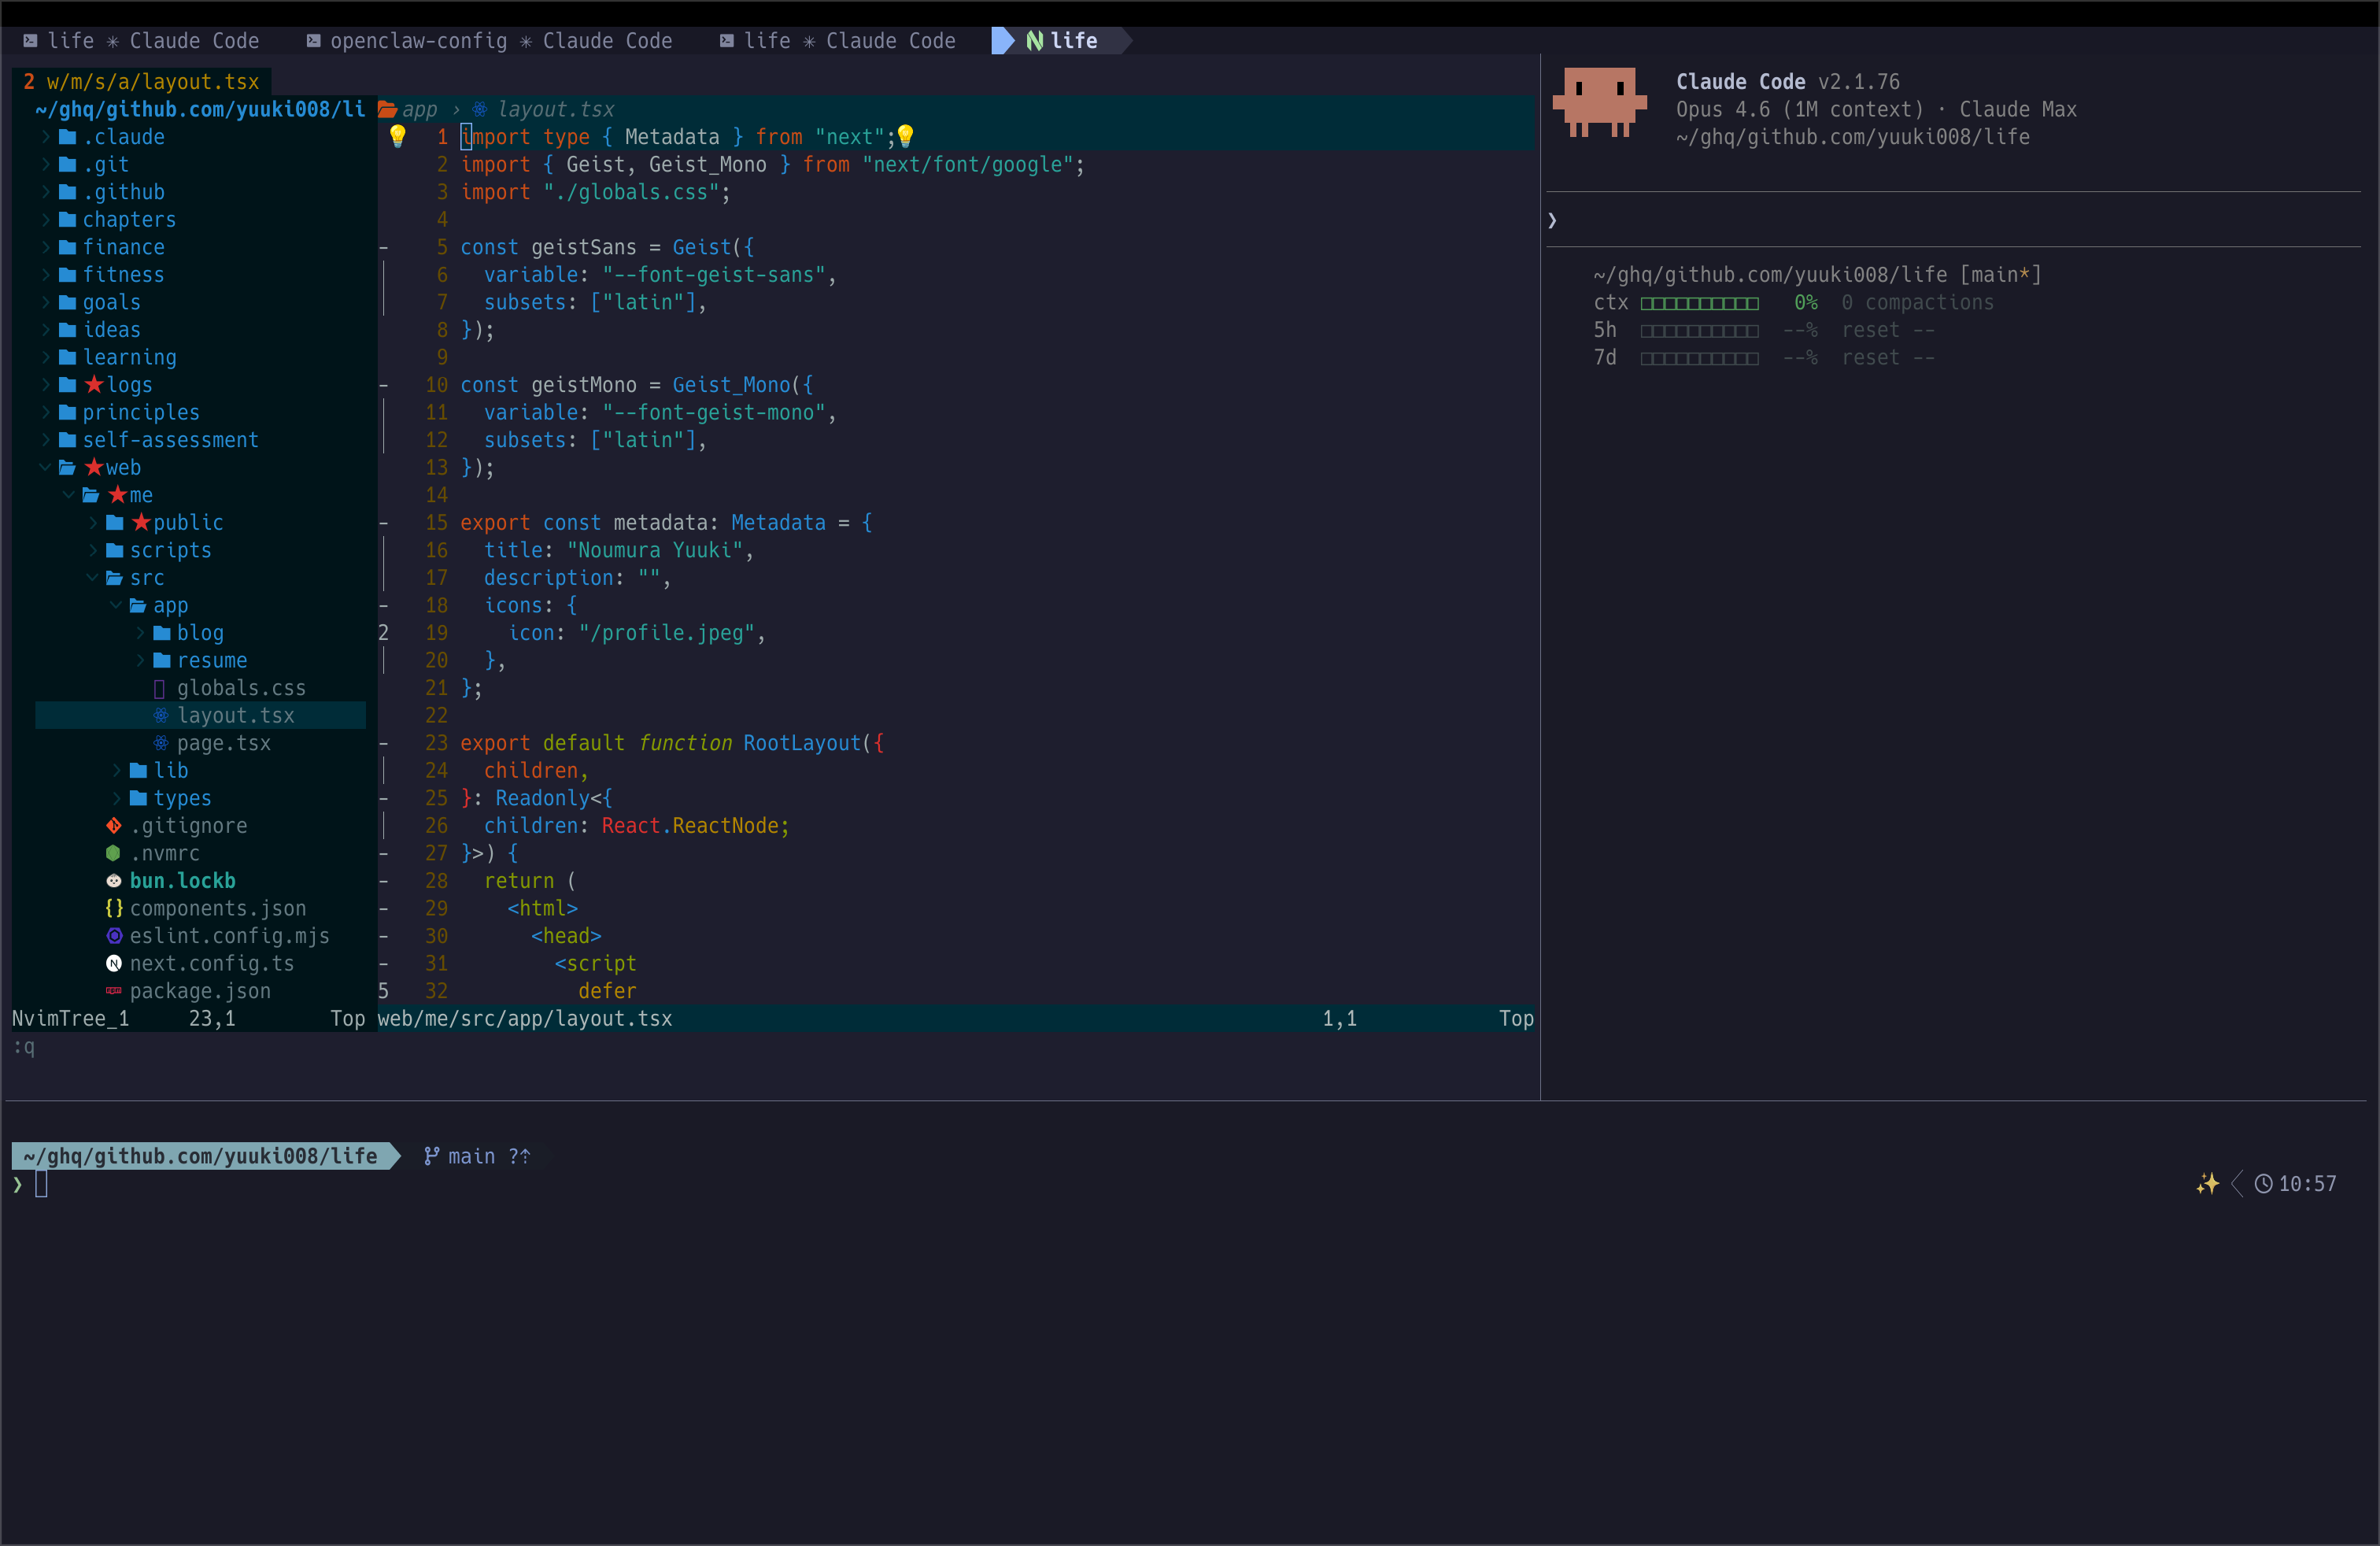Expand the blog folder chevron
Screen dimensions: 2380x1546
140,633
